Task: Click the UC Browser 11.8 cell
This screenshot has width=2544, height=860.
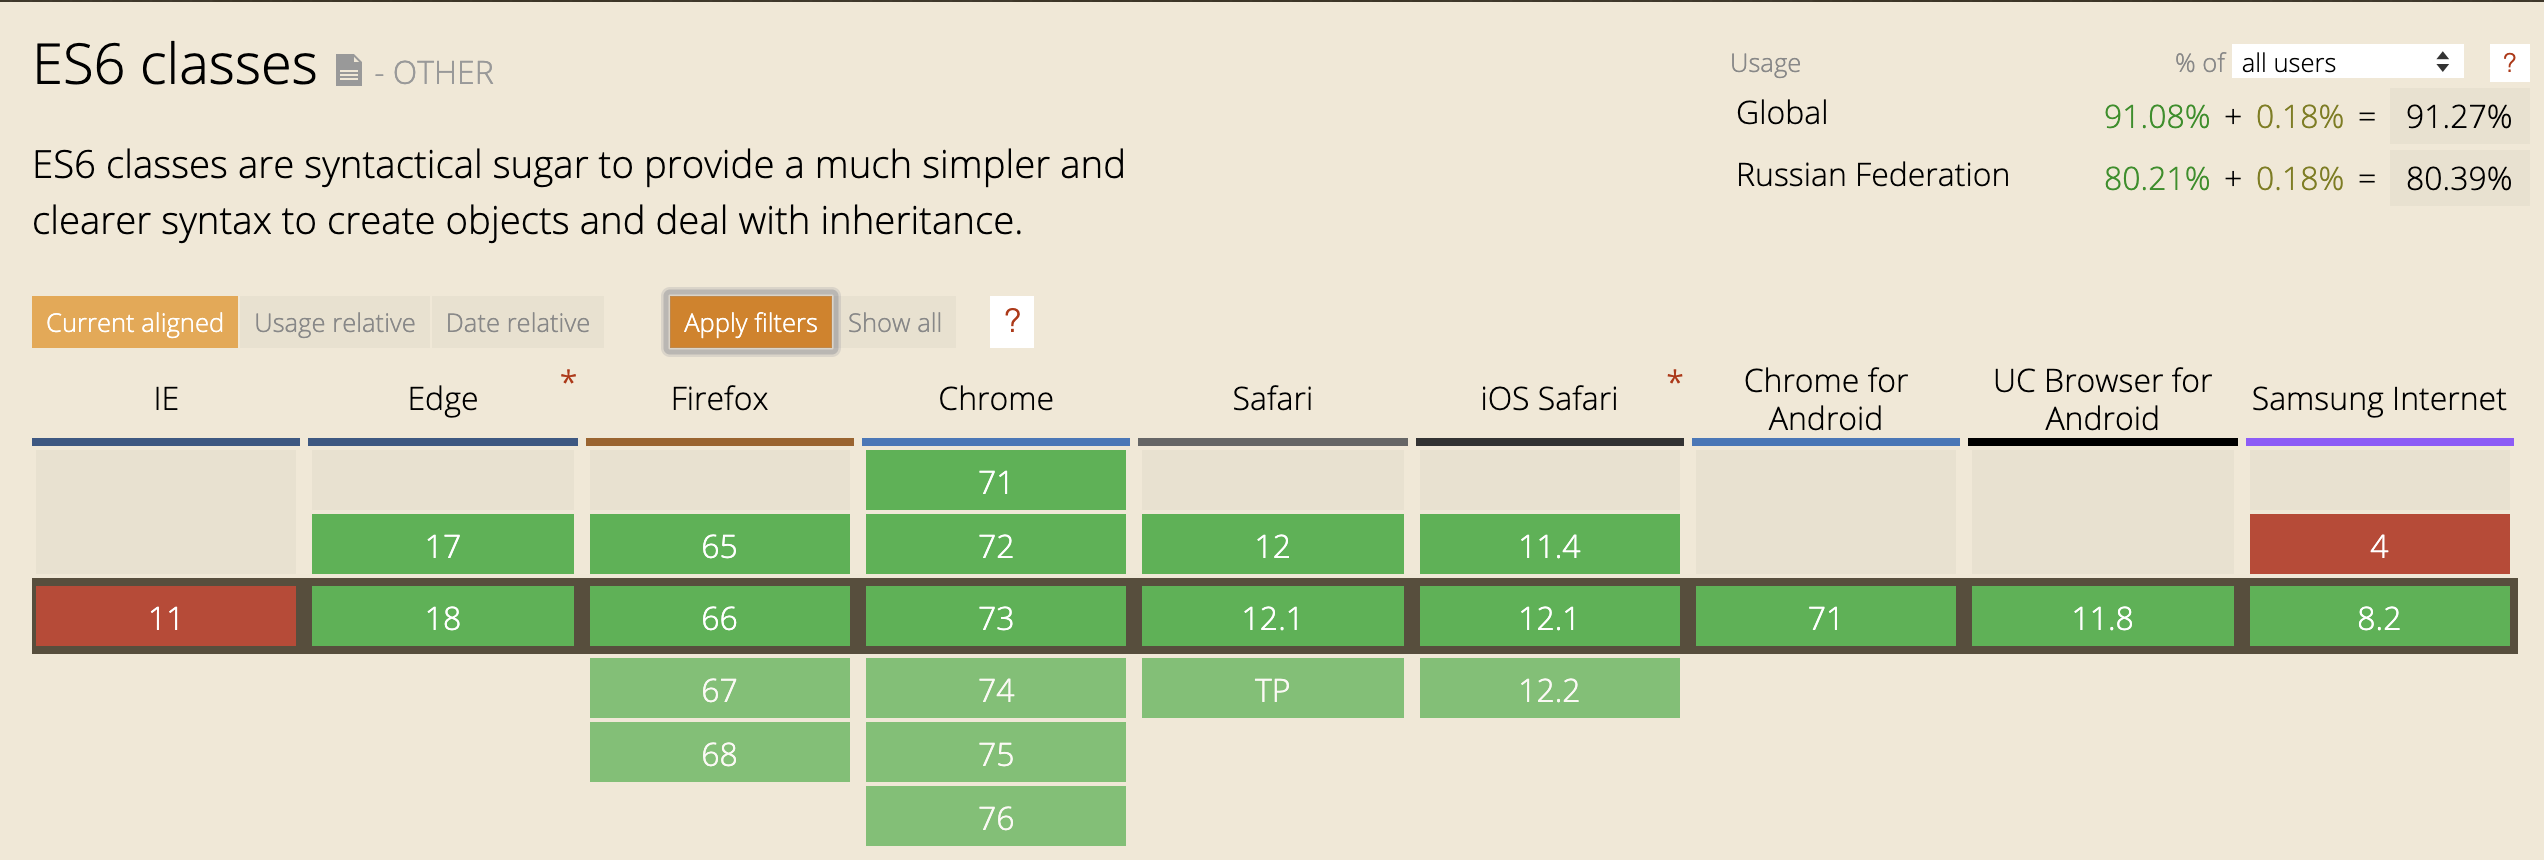Action: pyautogui.click(x=2103, y=617)
